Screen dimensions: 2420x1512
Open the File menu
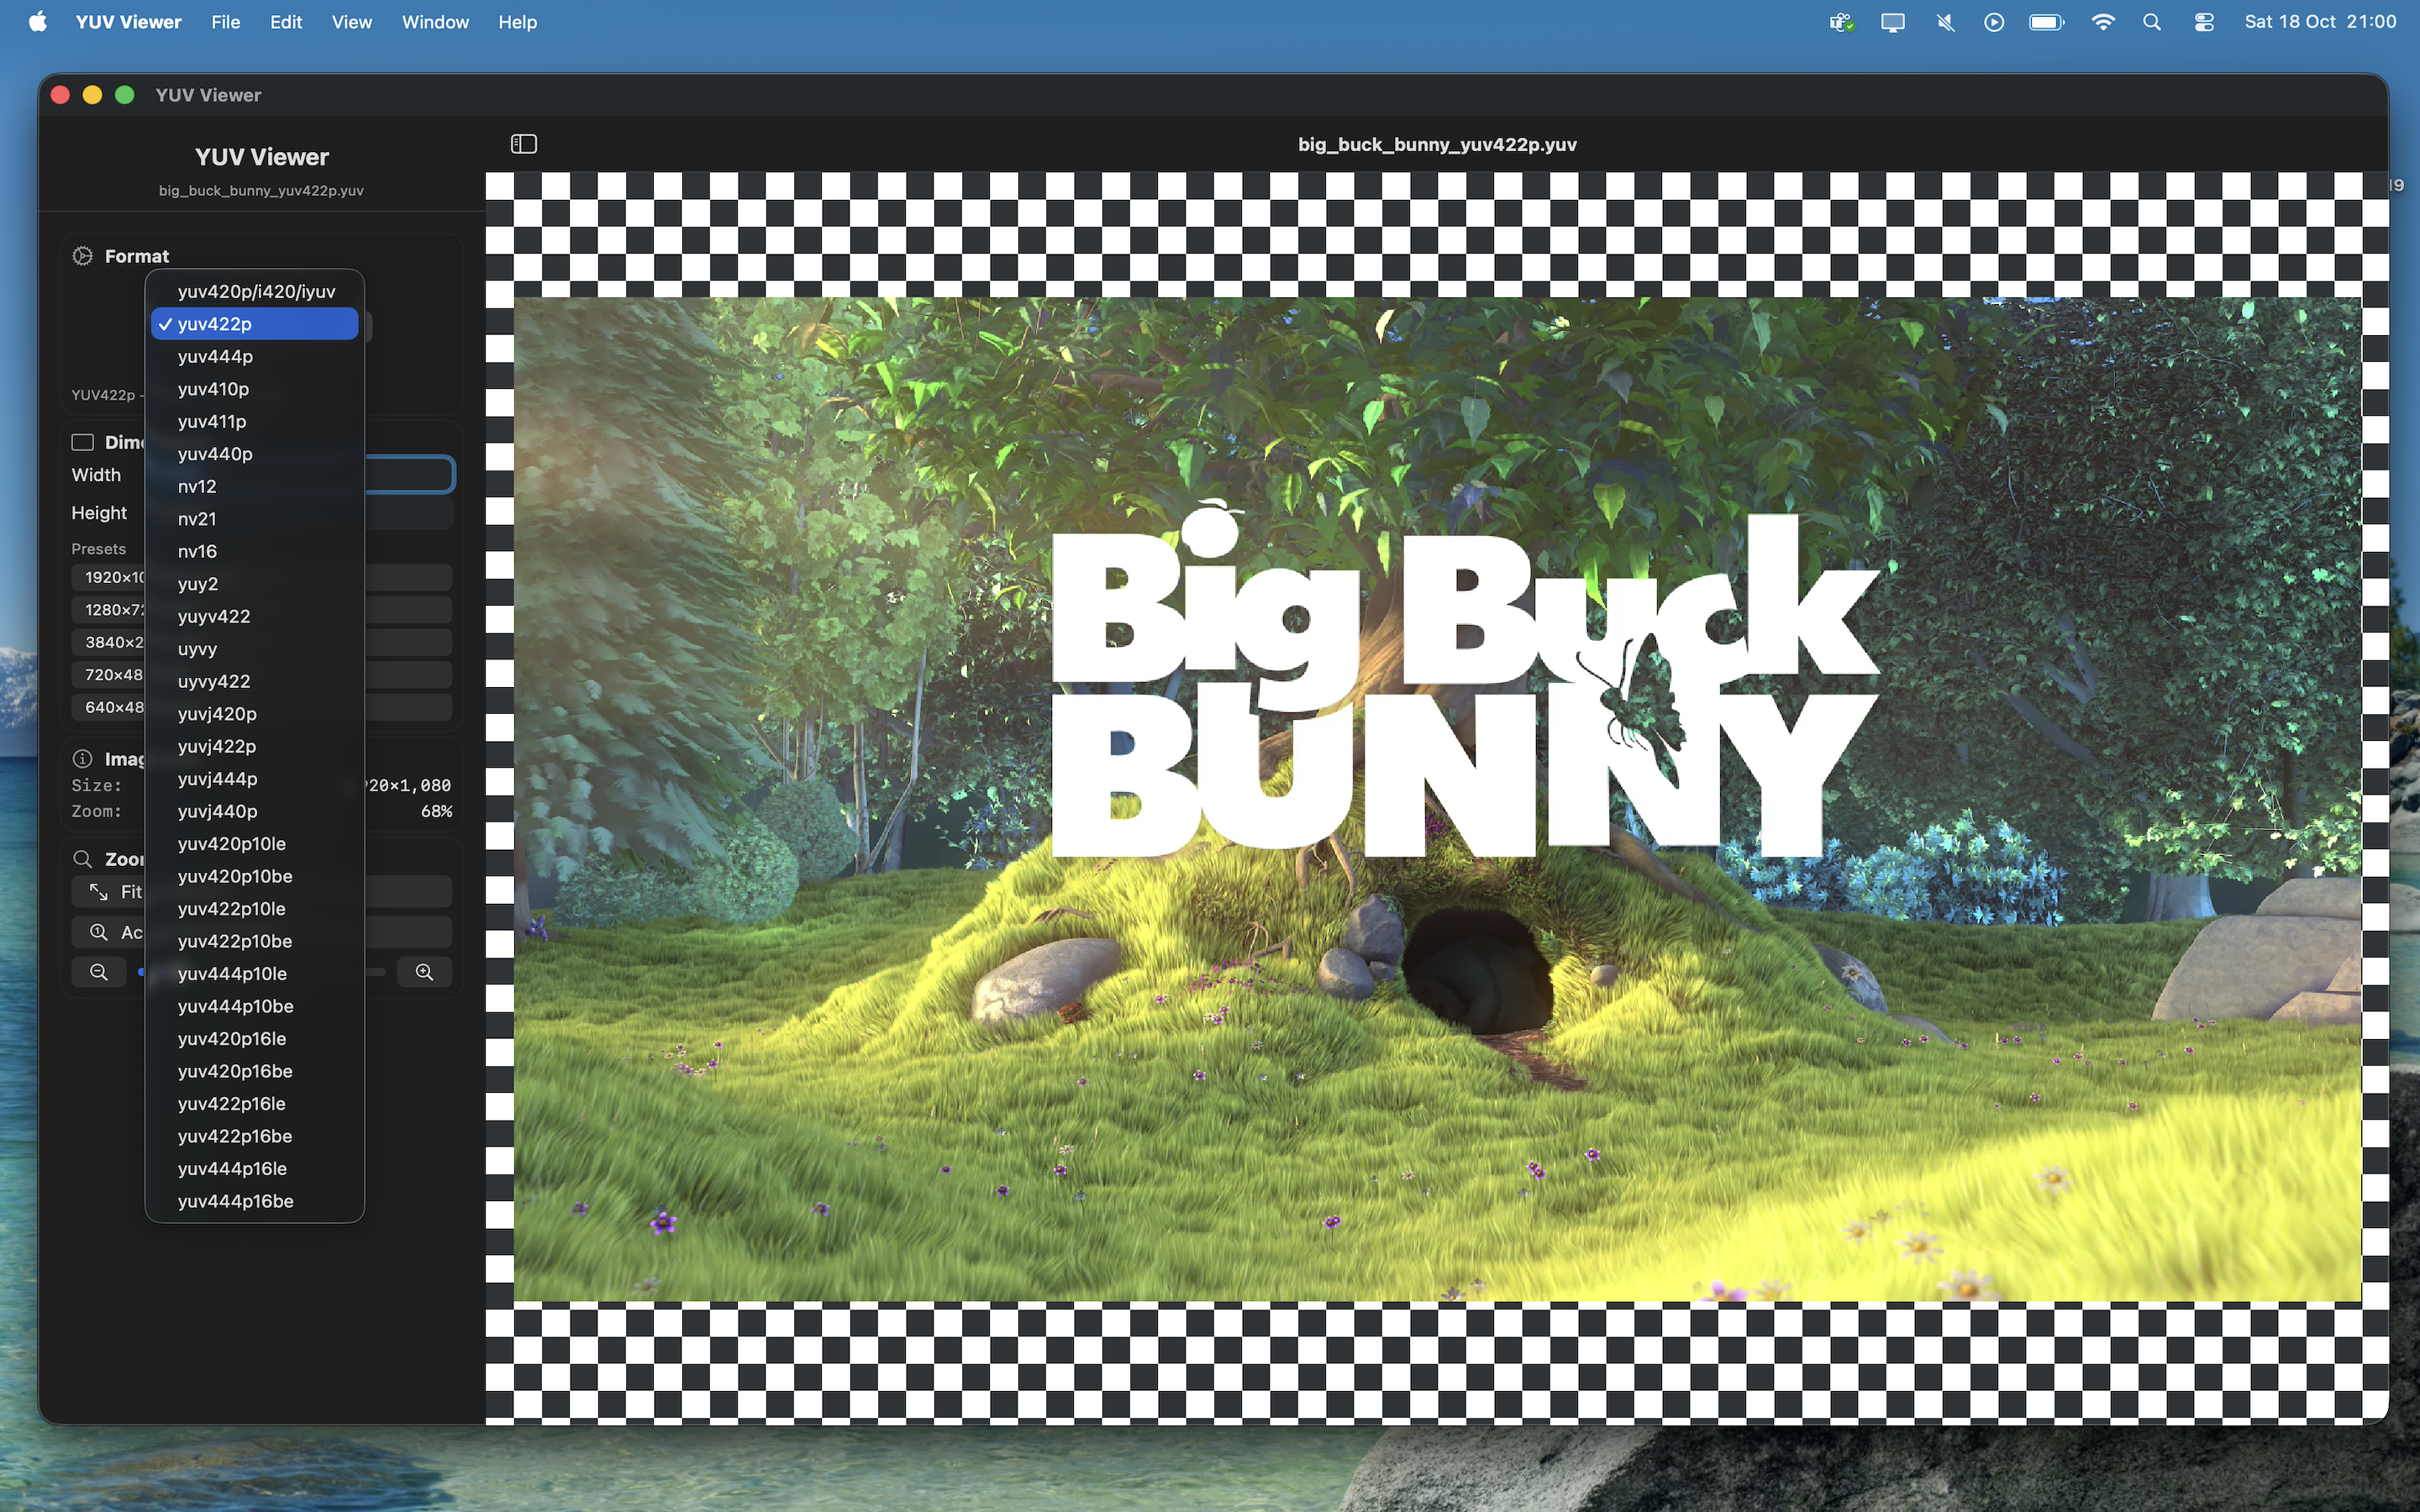[x=225, y=22]
